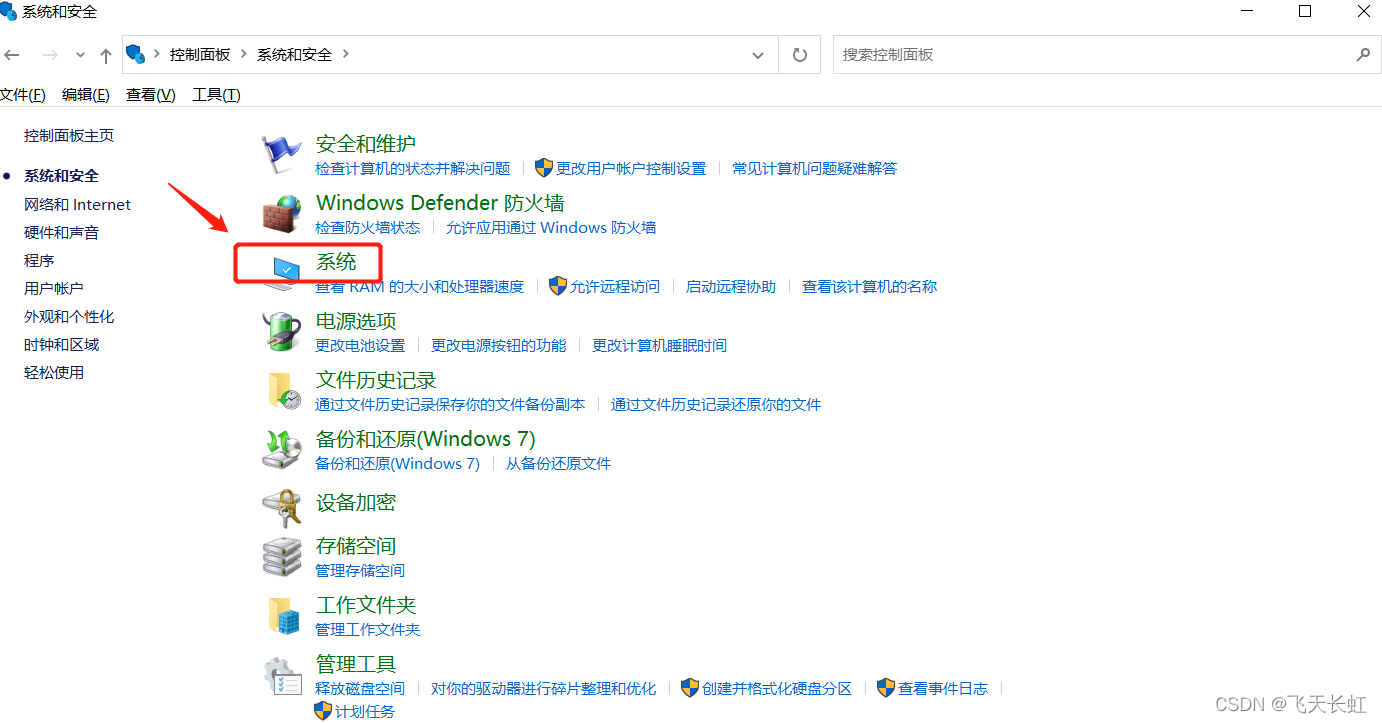This screenshot has width=1382, height=723.
Task: Open Power Options battery icon
Action: 281,331
